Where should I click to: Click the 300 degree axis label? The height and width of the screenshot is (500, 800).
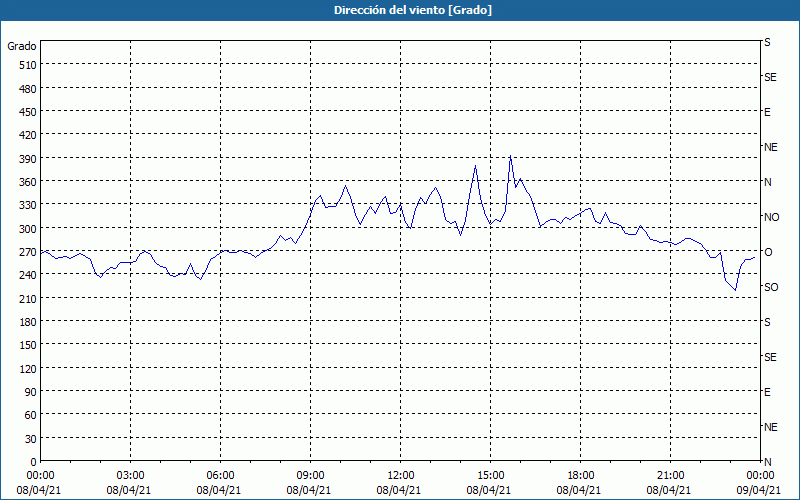[x=28, y=229]
